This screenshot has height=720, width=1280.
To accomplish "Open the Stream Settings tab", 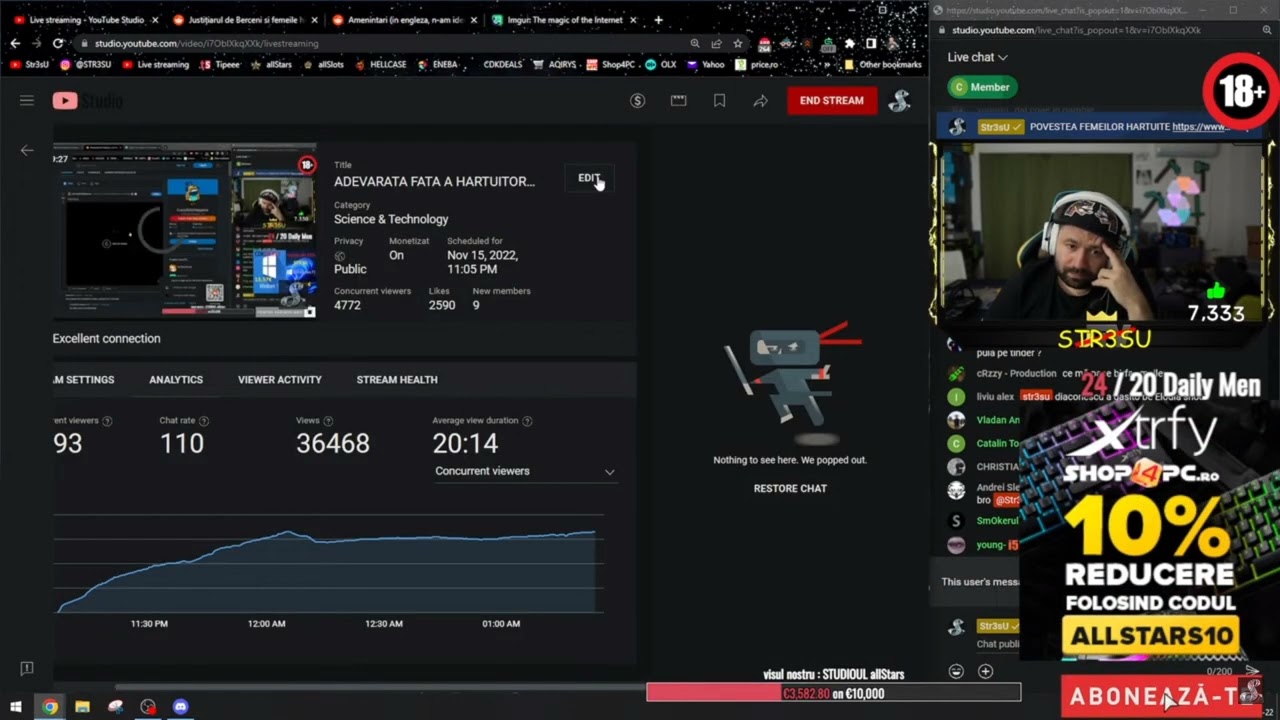I will [84, 380].
